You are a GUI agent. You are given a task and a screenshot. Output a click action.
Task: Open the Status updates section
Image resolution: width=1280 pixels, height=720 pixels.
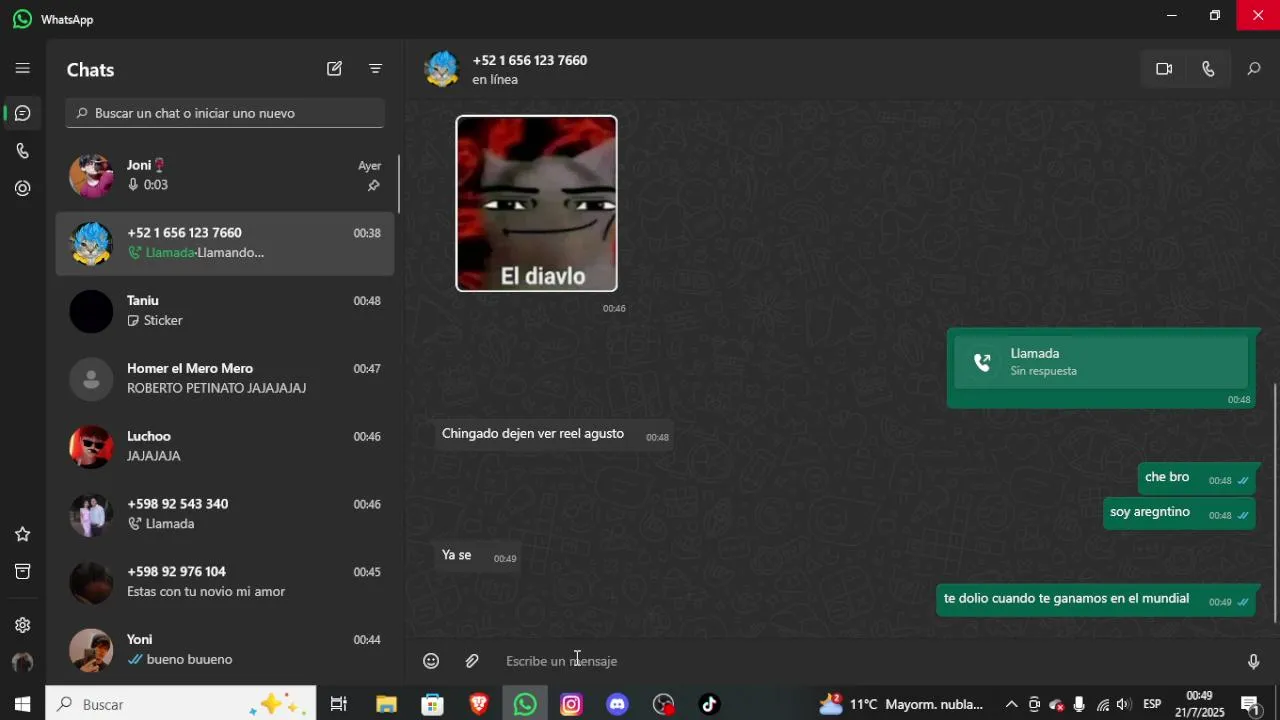(x=22, y=188)
